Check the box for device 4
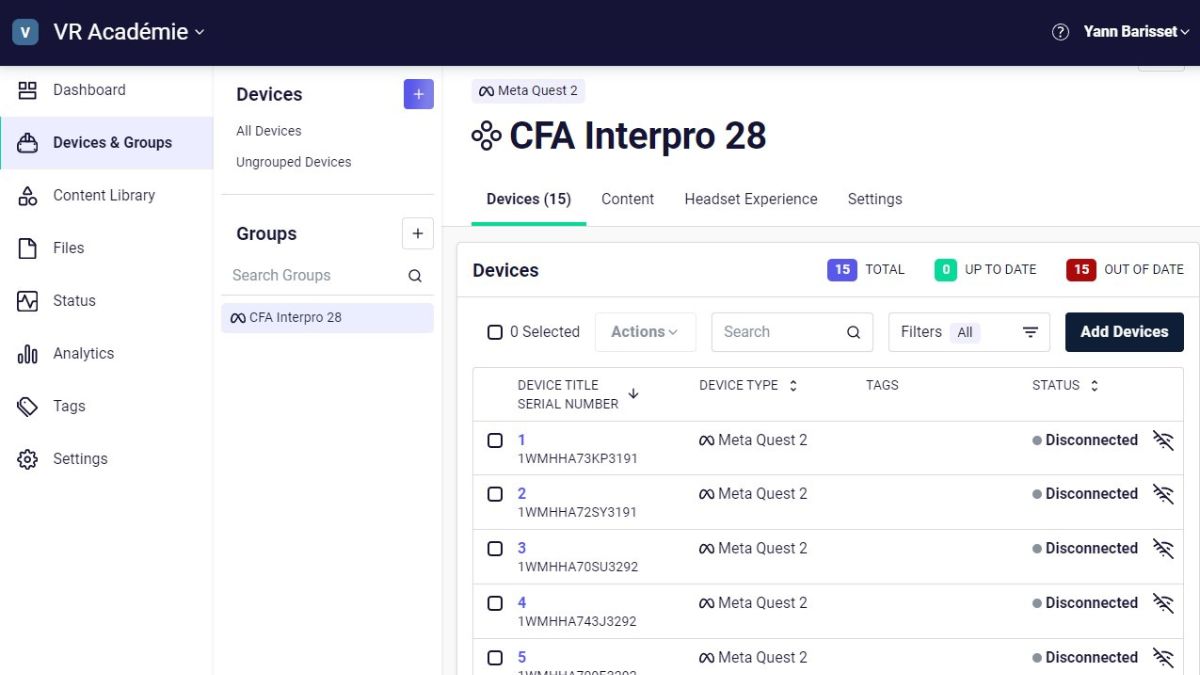 [x=495, y=603]
